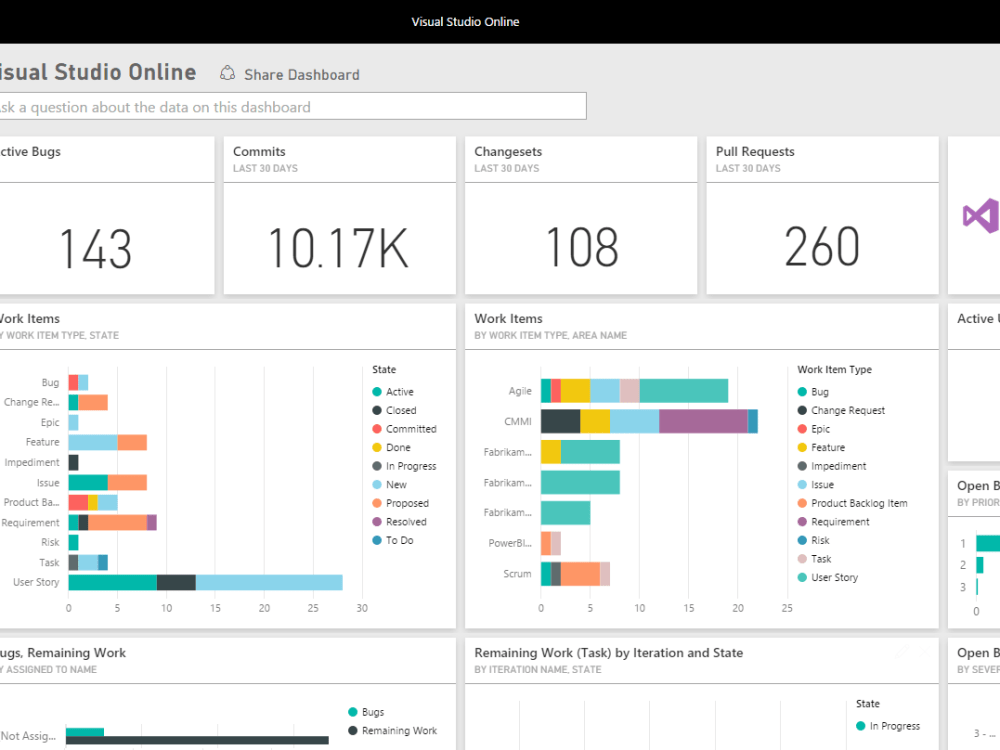Click the Share Dashboard cloud icon
The image size is (1000, 750).
[x=228, y=73]
